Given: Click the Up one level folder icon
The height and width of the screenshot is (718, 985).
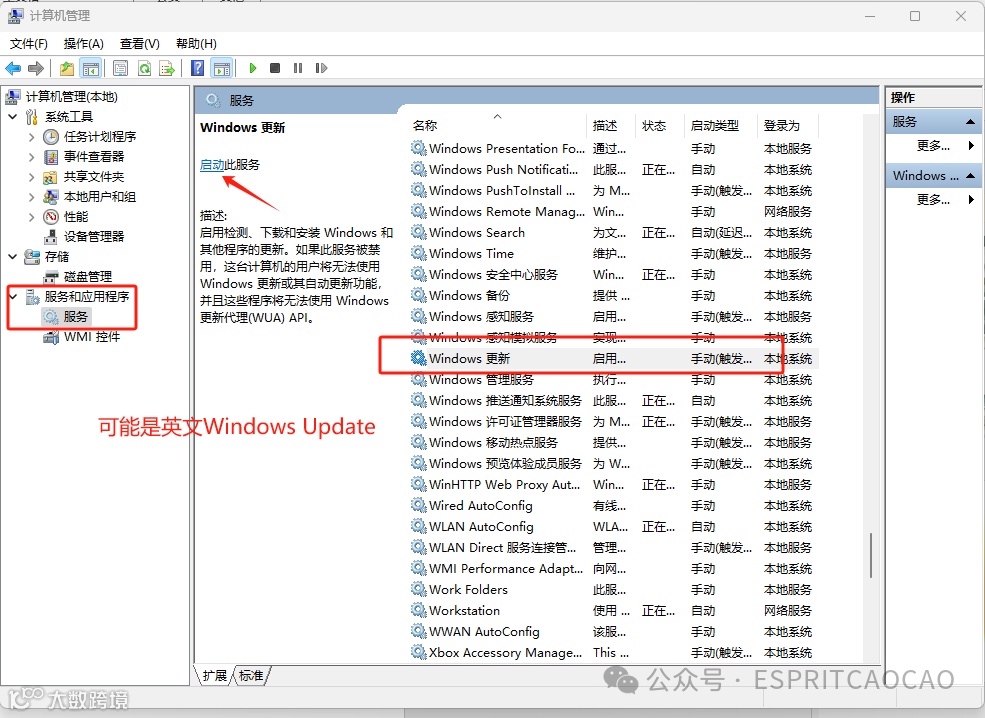Looking at the screenshot, I should coord(67,68).
